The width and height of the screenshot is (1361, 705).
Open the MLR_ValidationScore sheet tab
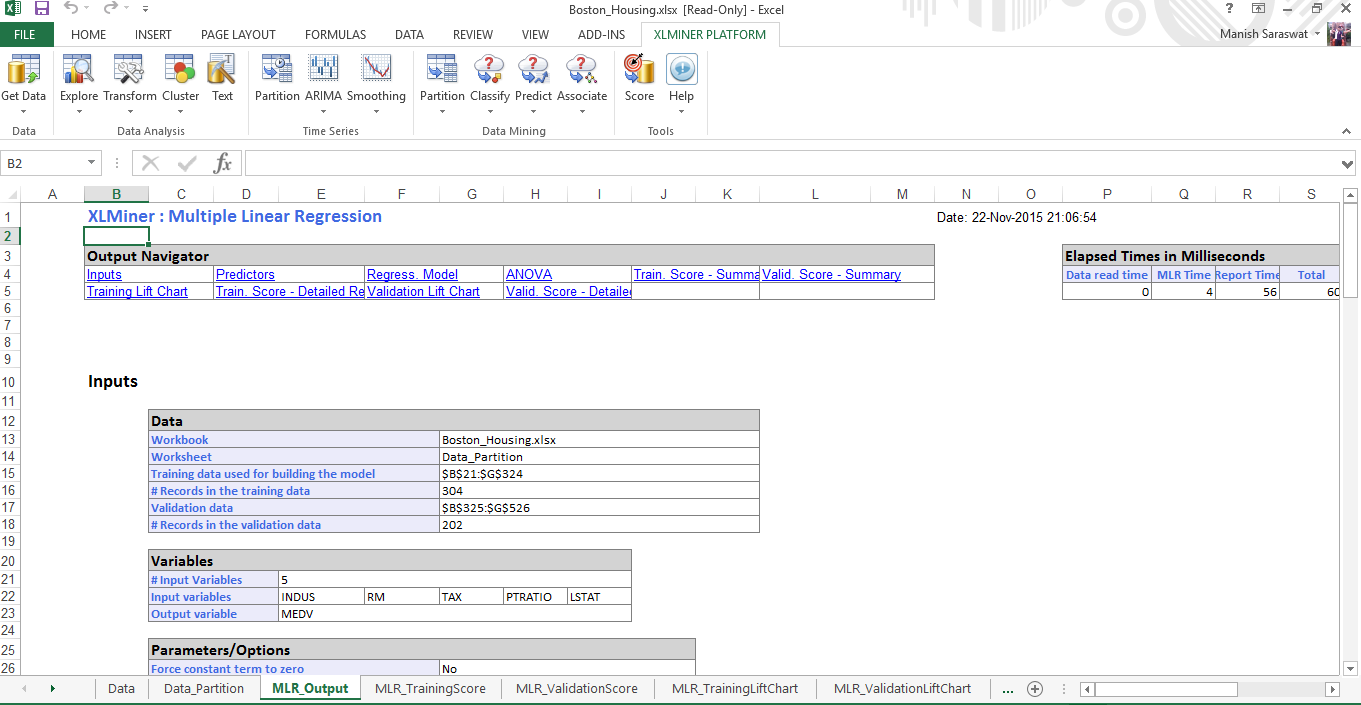(x=576, y=688)
